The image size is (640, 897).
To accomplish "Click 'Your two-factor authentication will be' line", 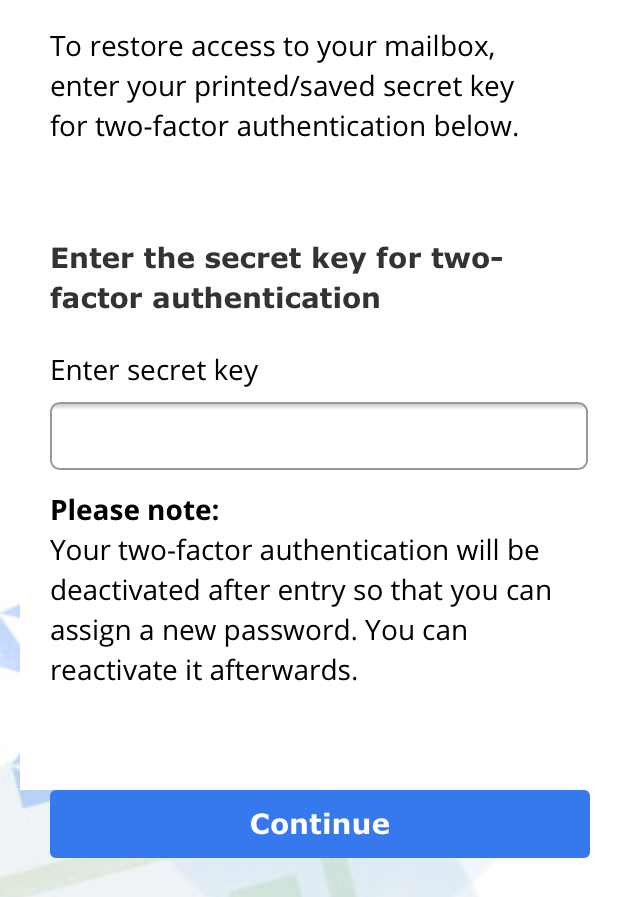I will click(295, 551).
